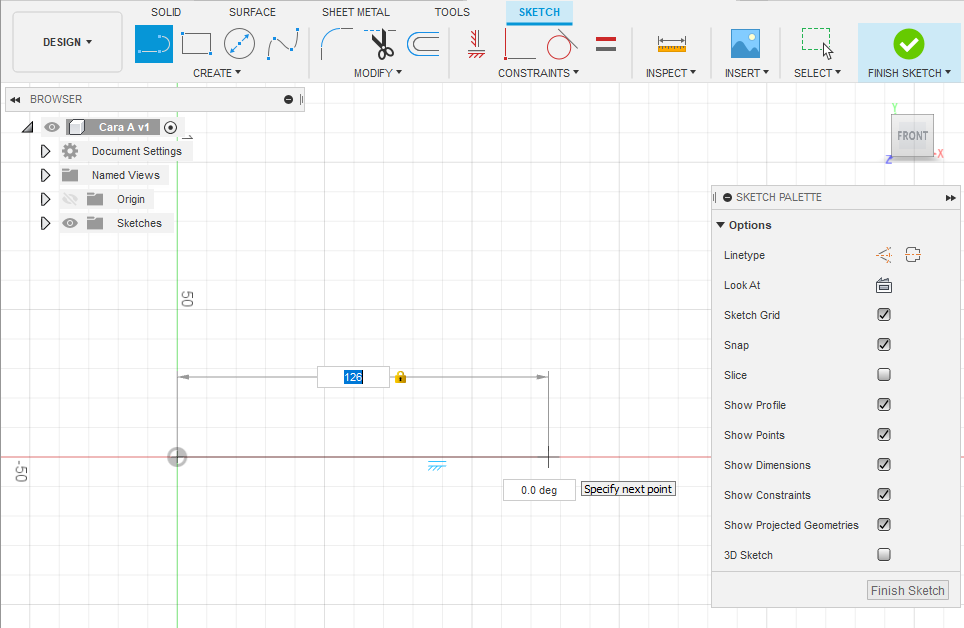Collapse the Cara A v1 root node
Image resolution: width=964 pixels, height=628 pixels.
coord(27,127)
